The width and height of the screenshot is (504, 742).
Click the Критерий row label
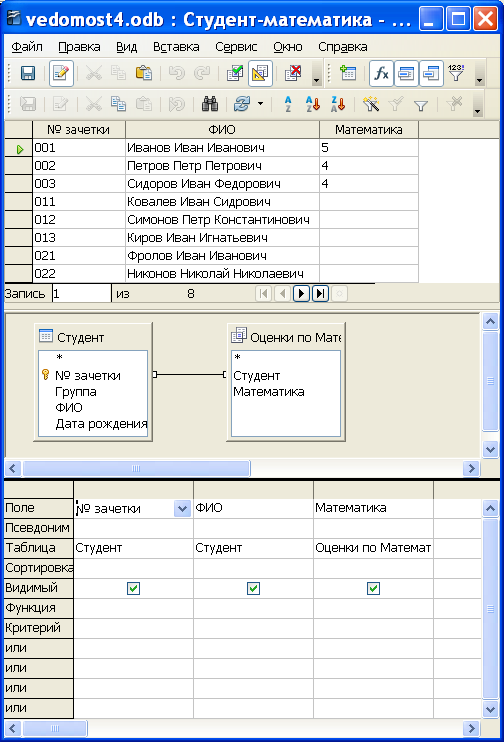tap(39, 628)
